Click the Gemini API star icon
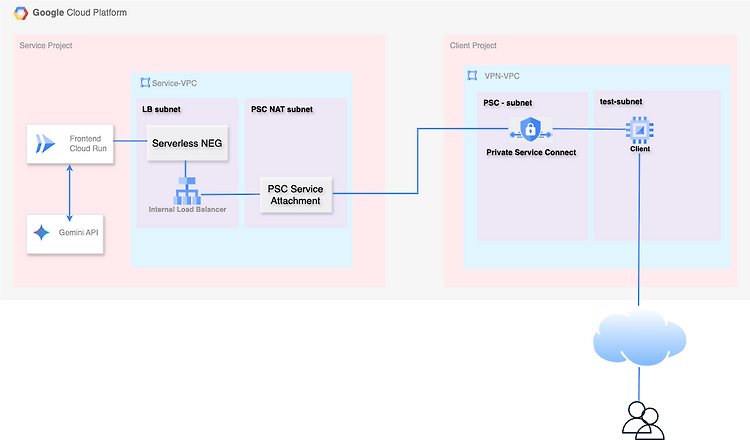The image size is (750, 440). click(41, 232)
